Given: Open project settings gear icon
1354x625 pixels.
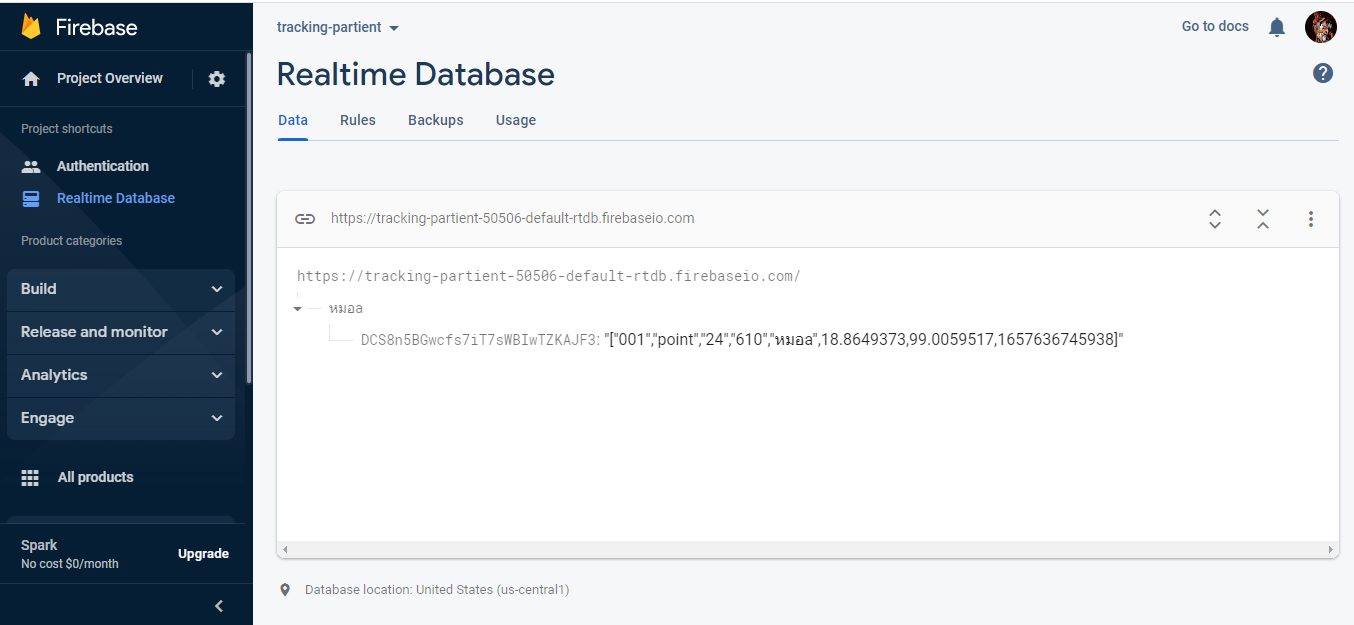Looking at the screenshot, I should [217, 79].
